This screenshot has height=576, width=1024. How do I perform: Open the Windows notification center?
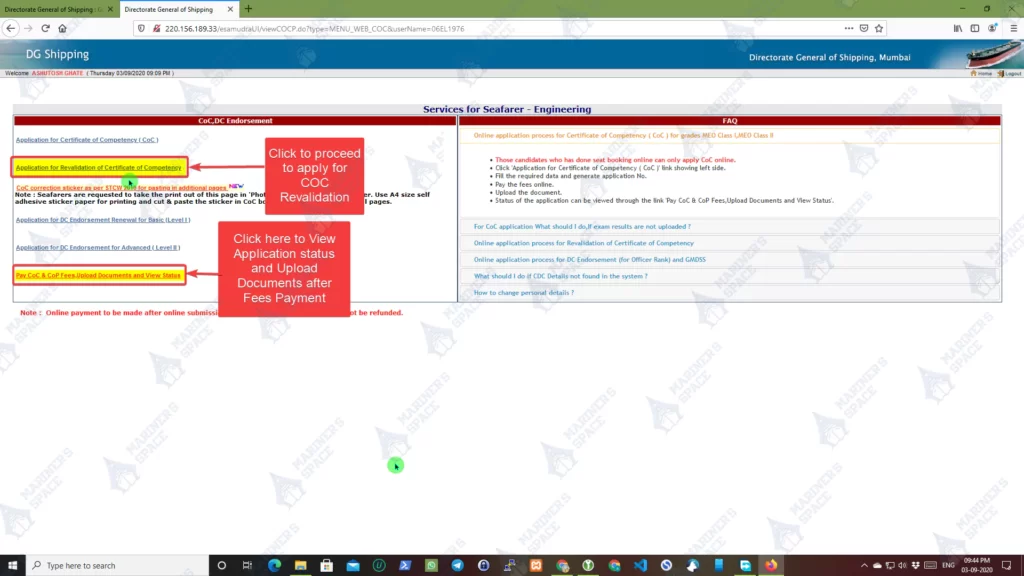click(1006, 565)
